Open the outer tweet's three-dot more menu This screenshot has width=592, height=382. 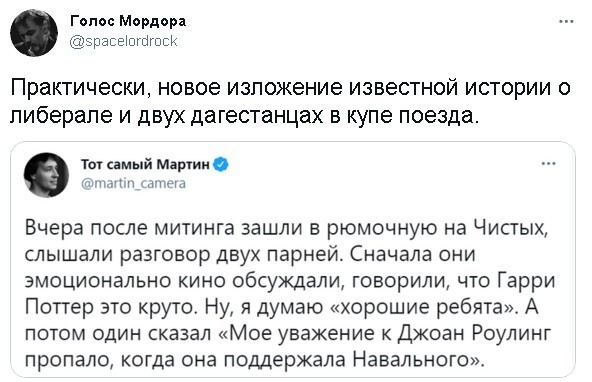566,22
